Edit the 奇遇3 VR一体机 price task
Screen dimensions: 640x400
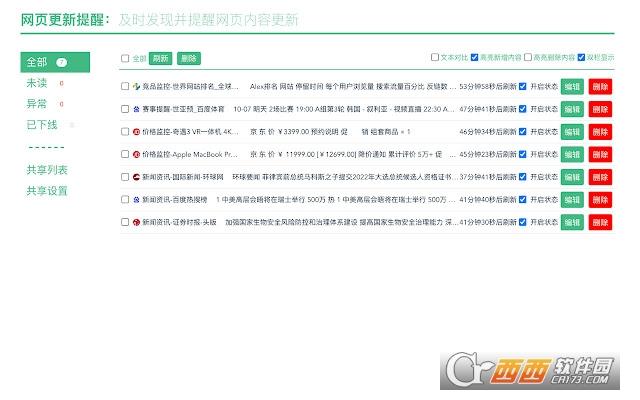coord(572,132)
